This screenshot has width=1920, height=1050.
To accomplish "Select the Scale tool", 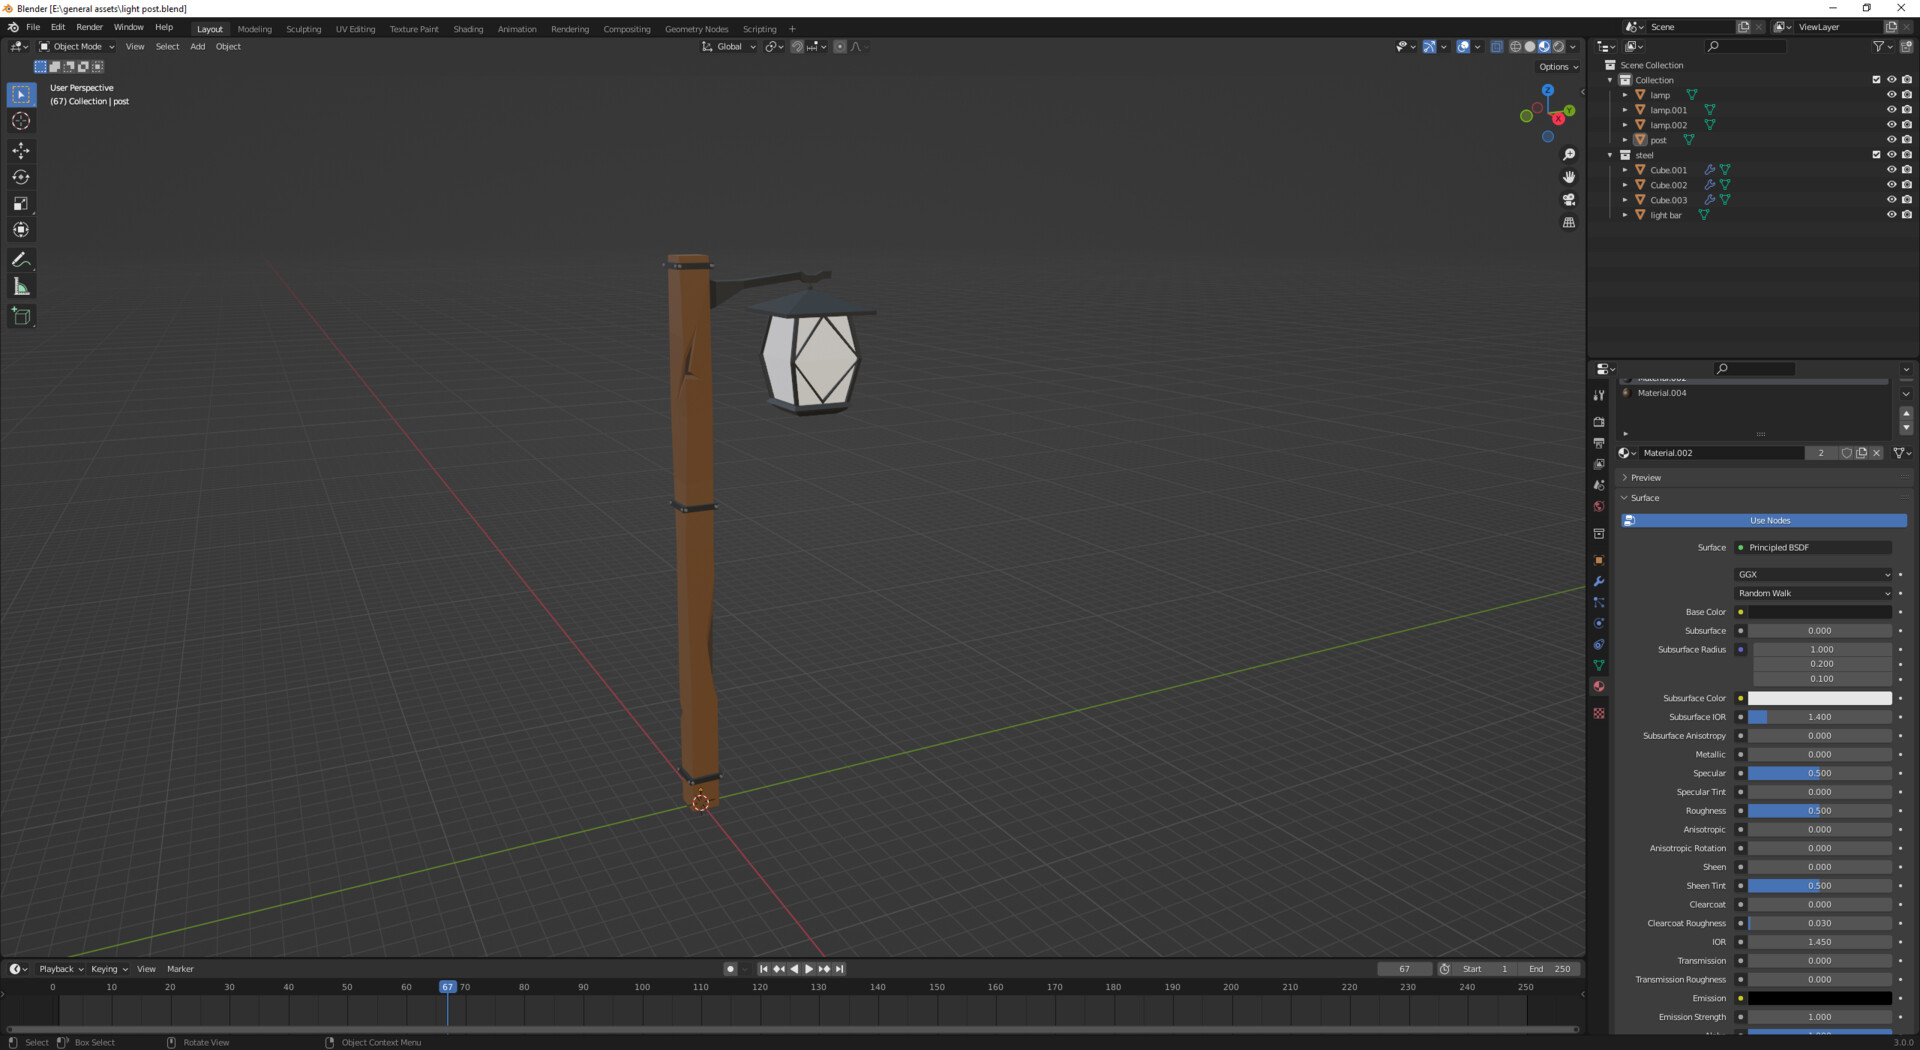I will [21, 203].
